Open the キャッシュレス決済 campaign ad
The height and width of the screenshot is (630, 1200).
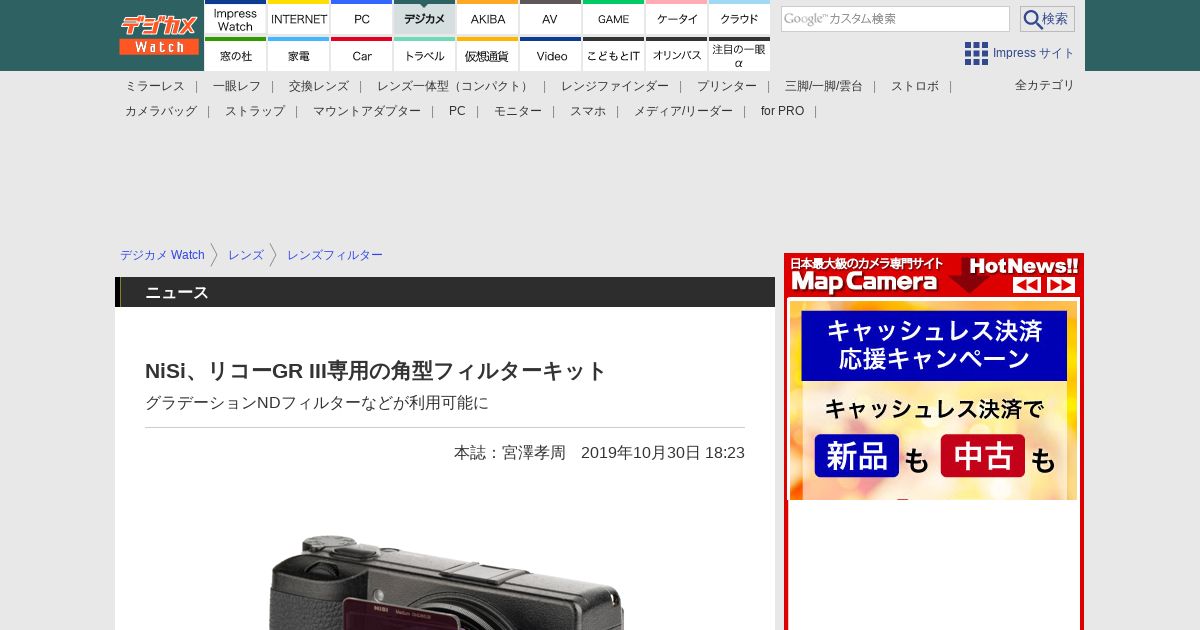pos(934,400)
